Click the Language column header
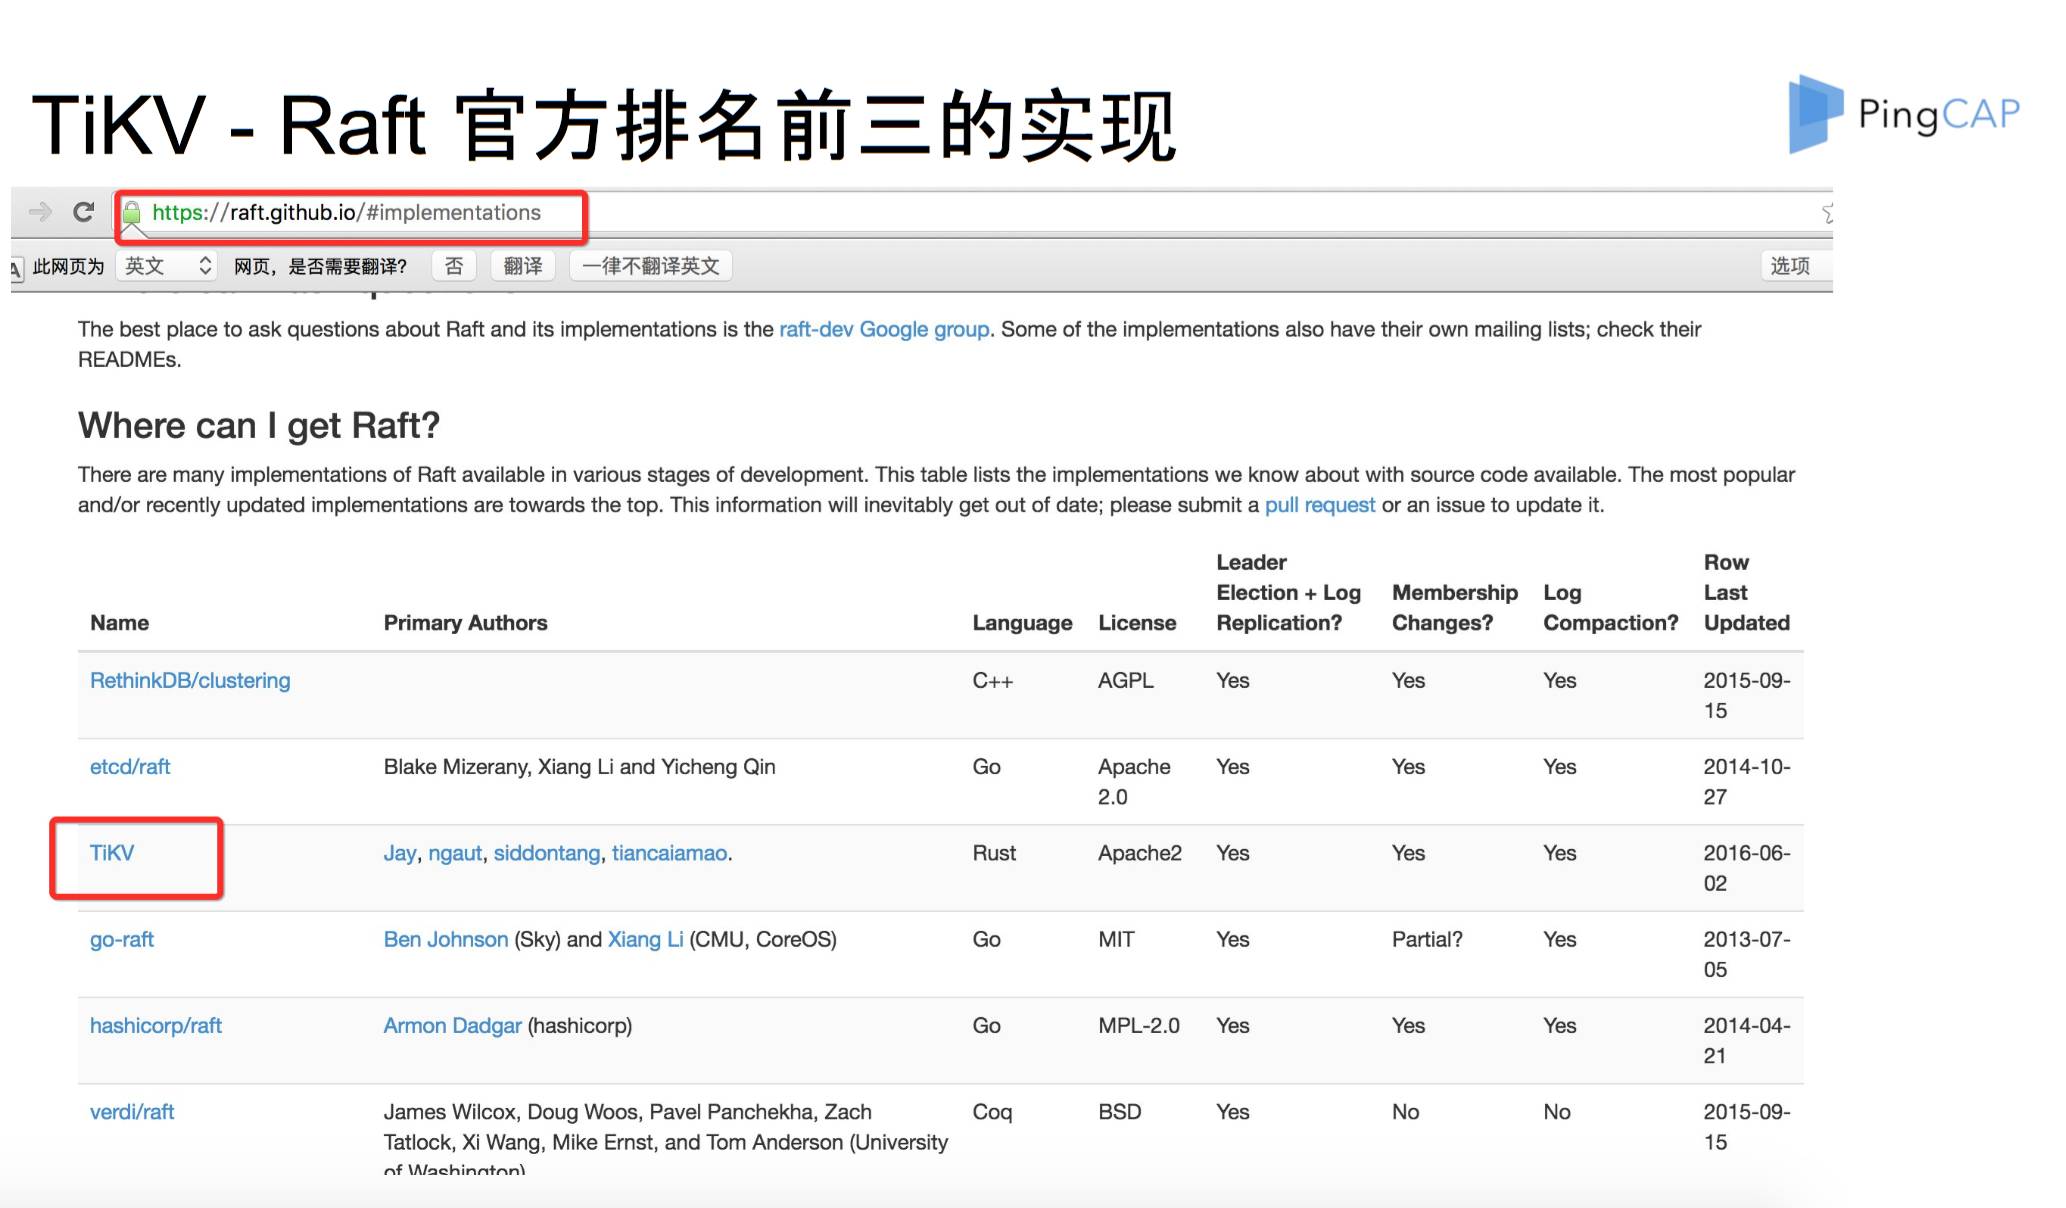 [1023, 623]
